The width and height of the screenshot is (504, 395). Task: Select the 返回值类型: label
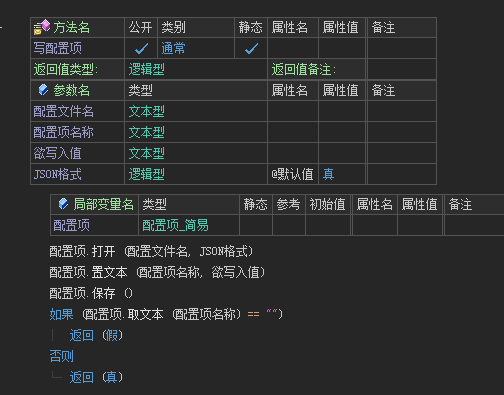point(66,69)
